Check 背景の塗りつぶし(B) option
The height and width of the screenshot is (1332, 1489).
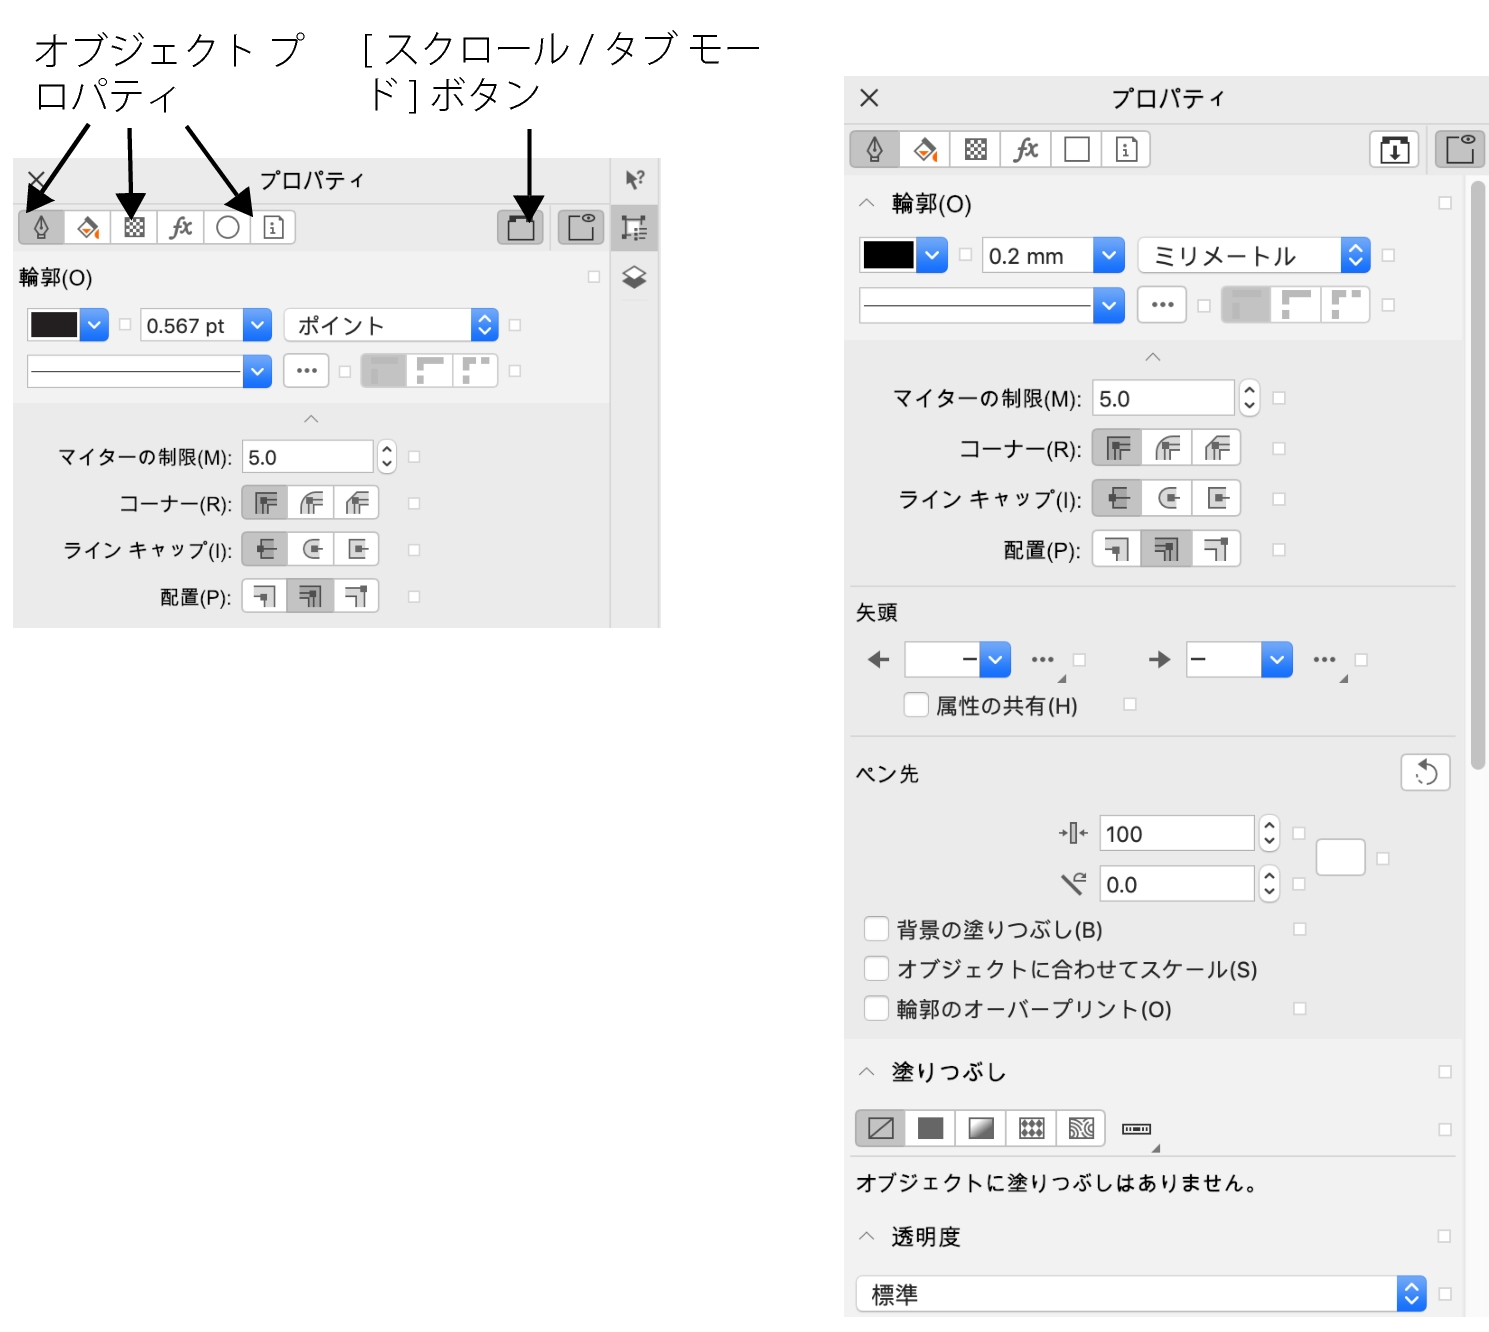[x=876, y=929]
